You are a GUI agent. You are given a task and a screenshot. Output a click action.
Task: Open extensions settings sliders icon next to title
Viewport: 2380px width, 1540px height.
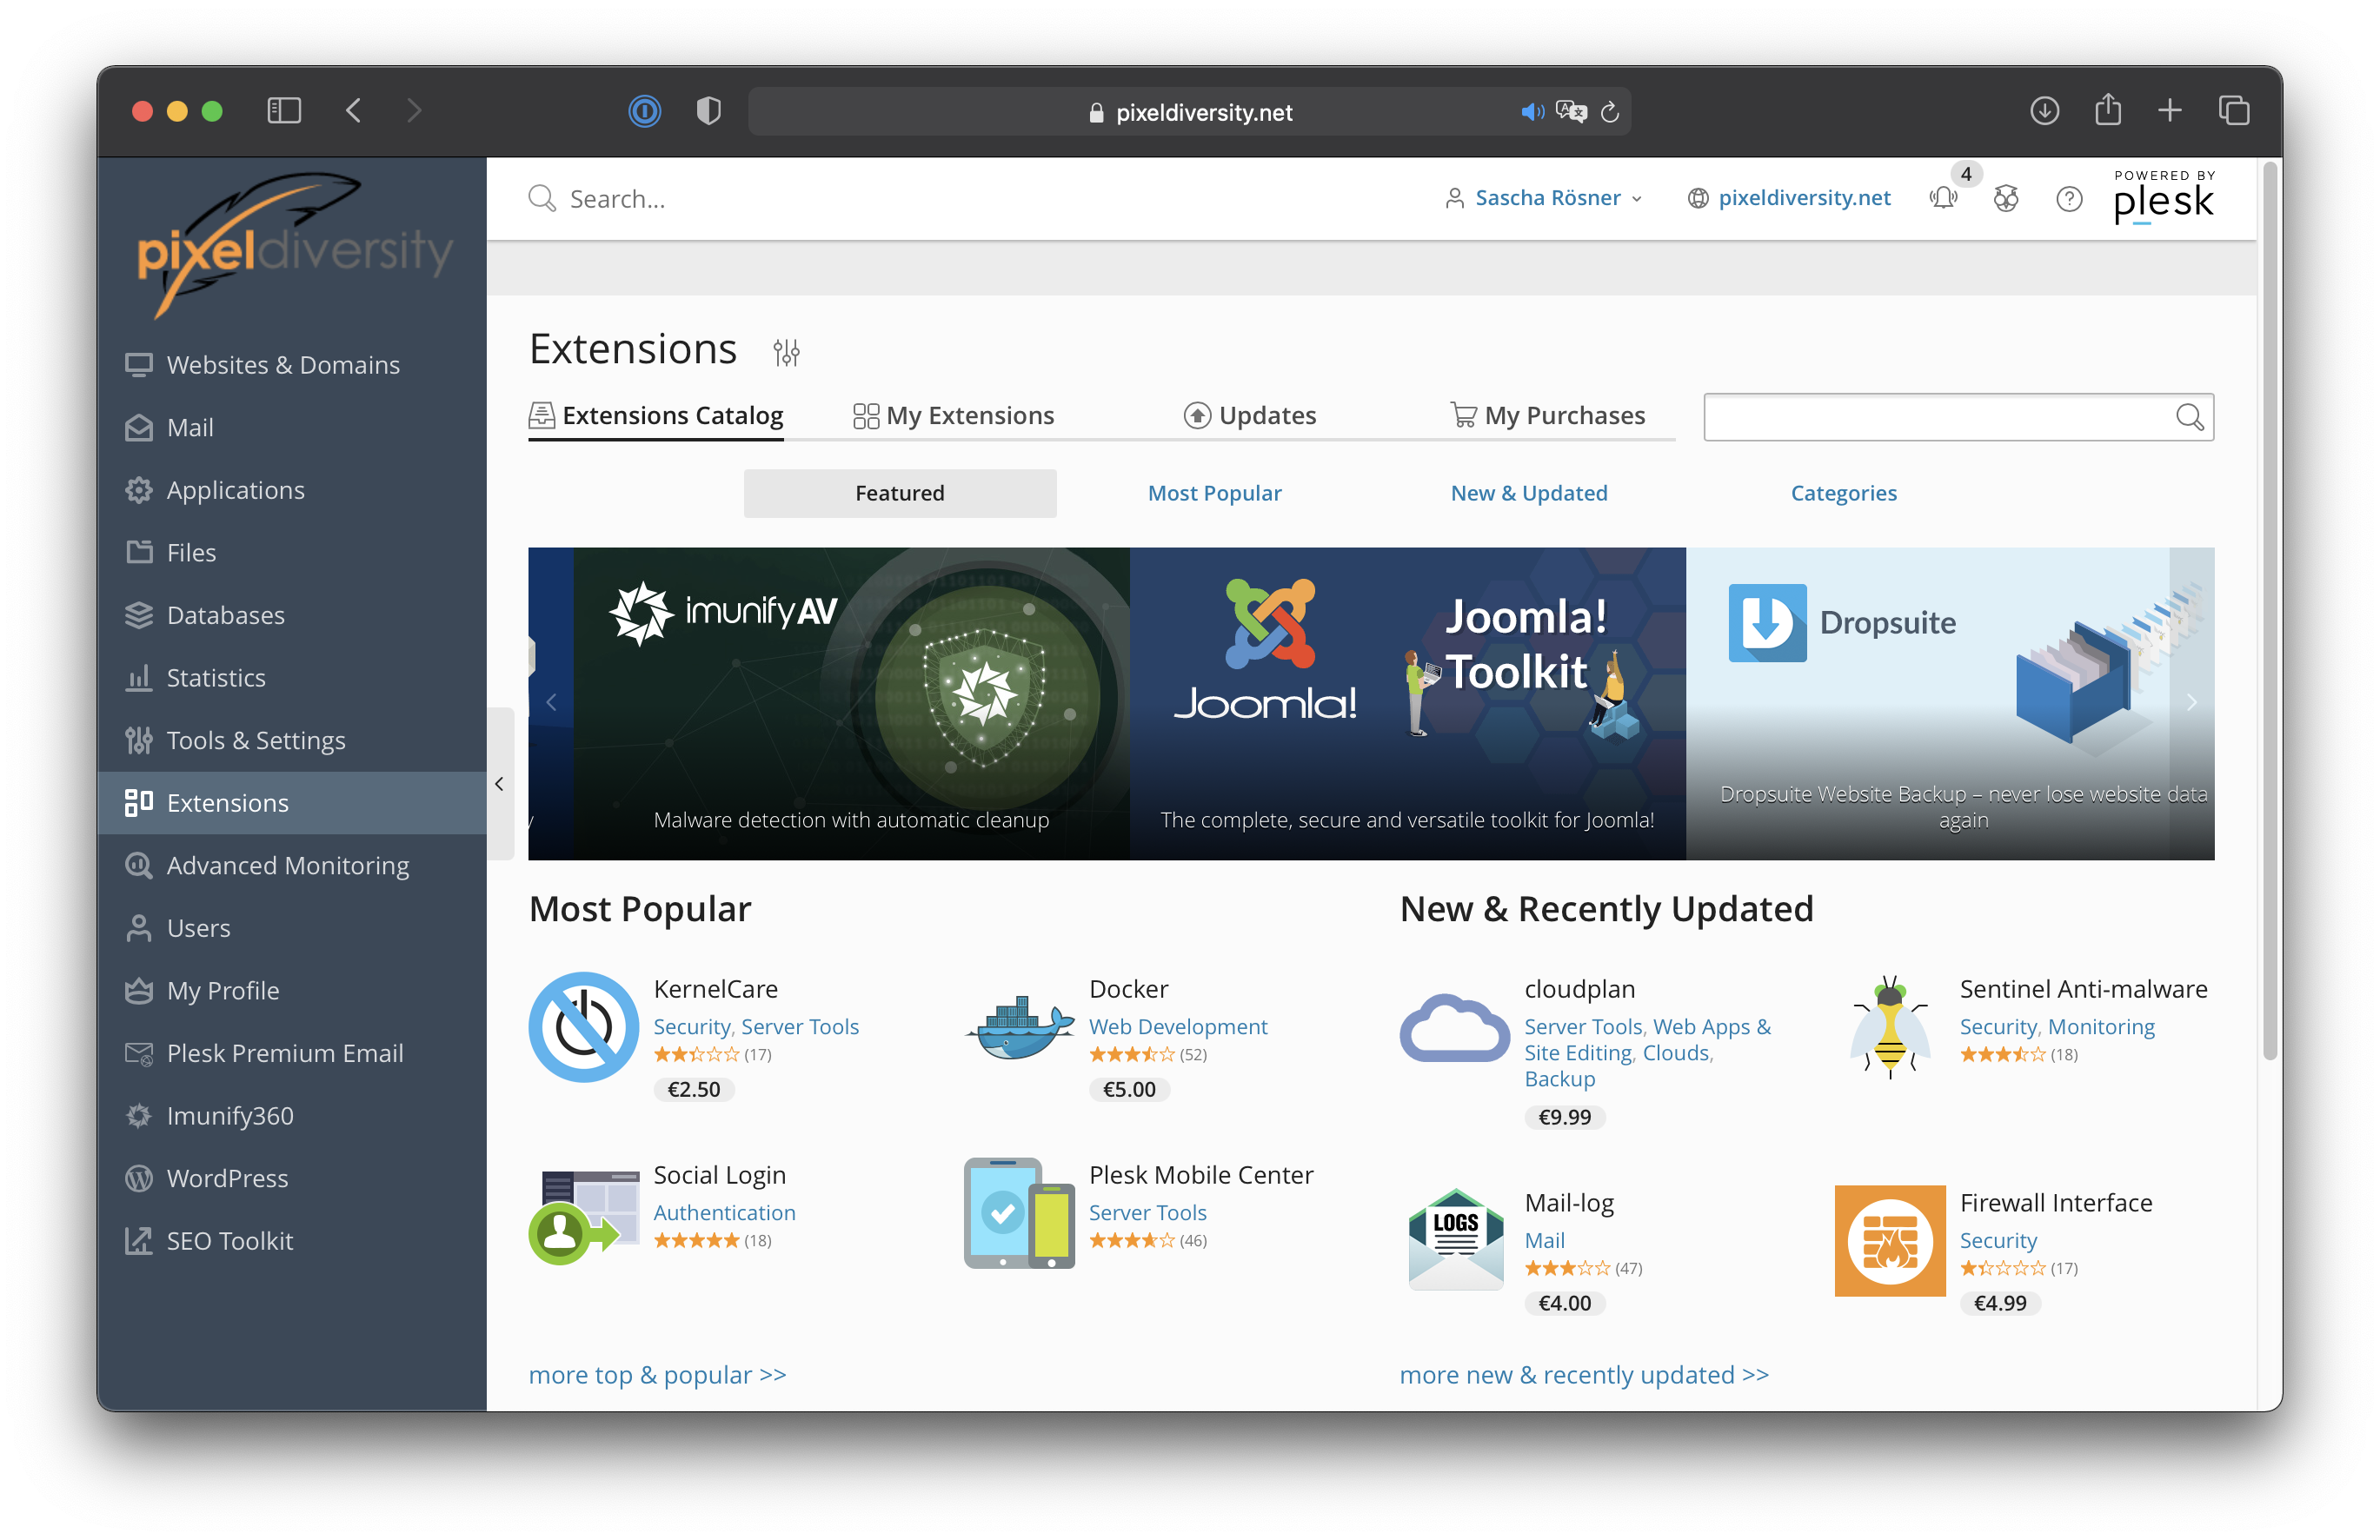[x=786, y=352]
